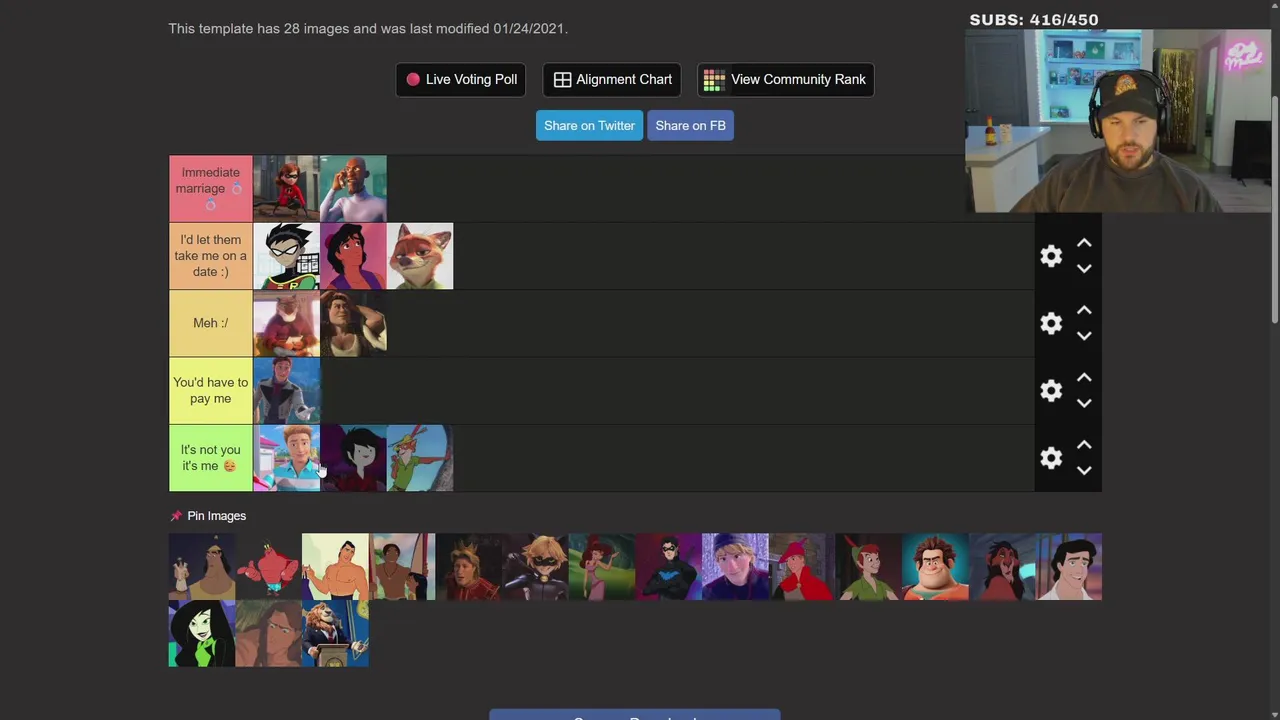The width and height of the screenshot is (1280, 720).
Task: Select the red-hatted caped prince image
Action: coord(802,567)
